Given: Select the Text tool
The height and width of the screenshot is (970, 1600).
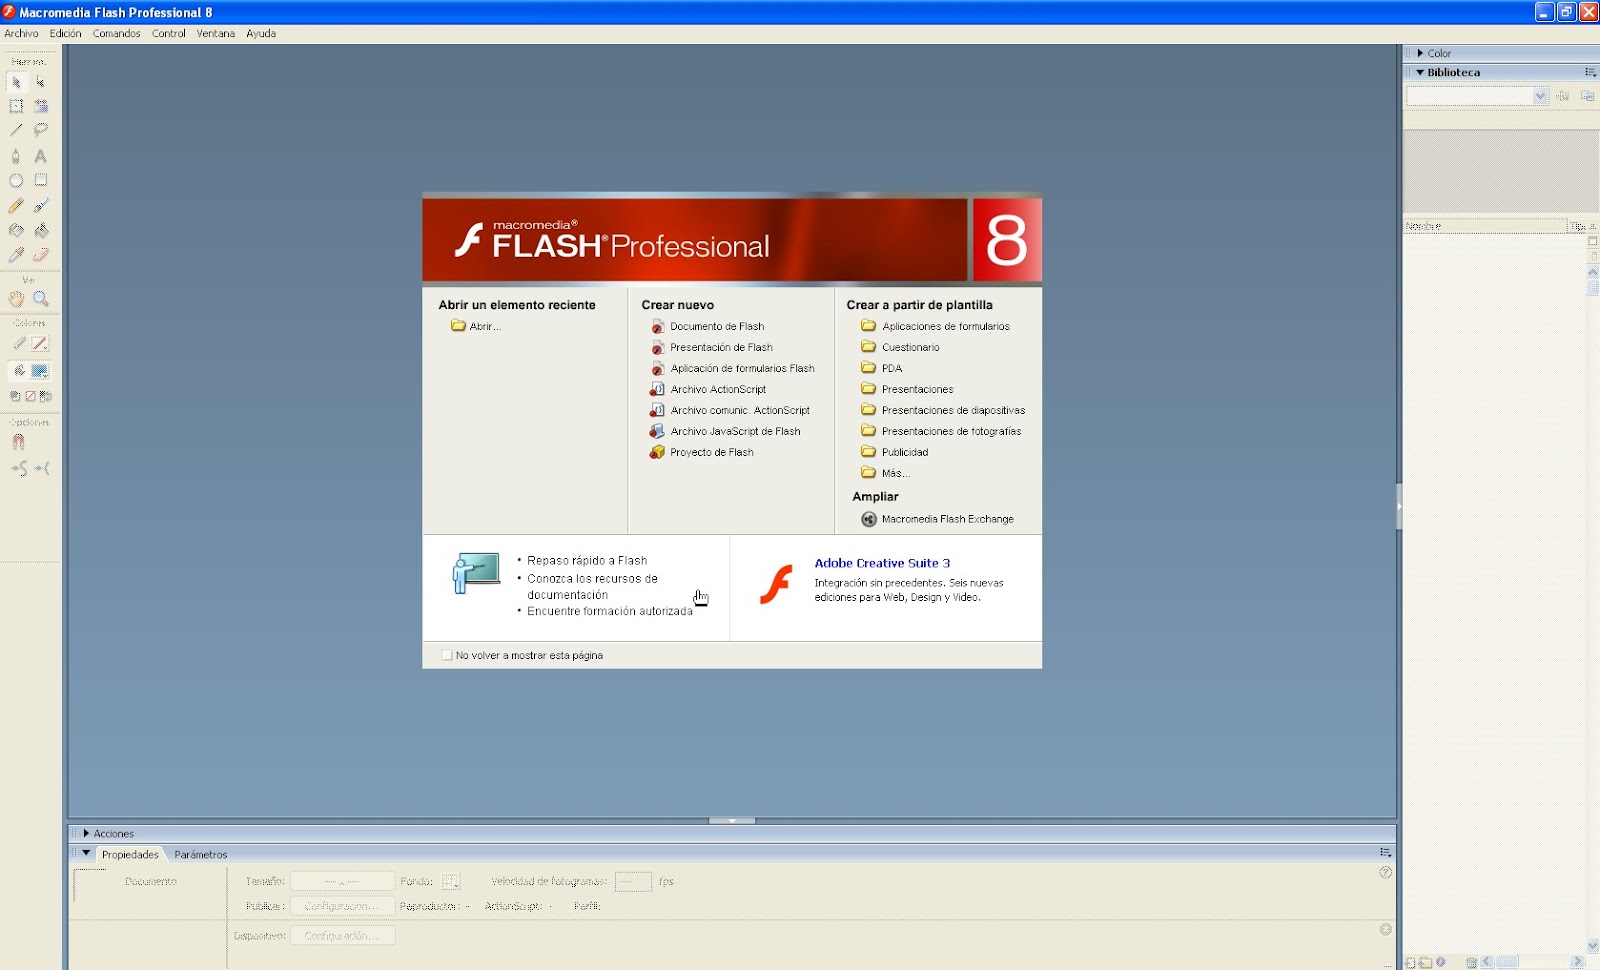Looking at the screenshot, I should [42, 155].
